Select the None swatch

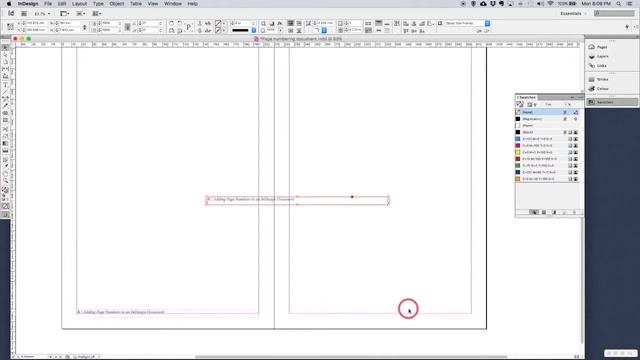[547, 112]
